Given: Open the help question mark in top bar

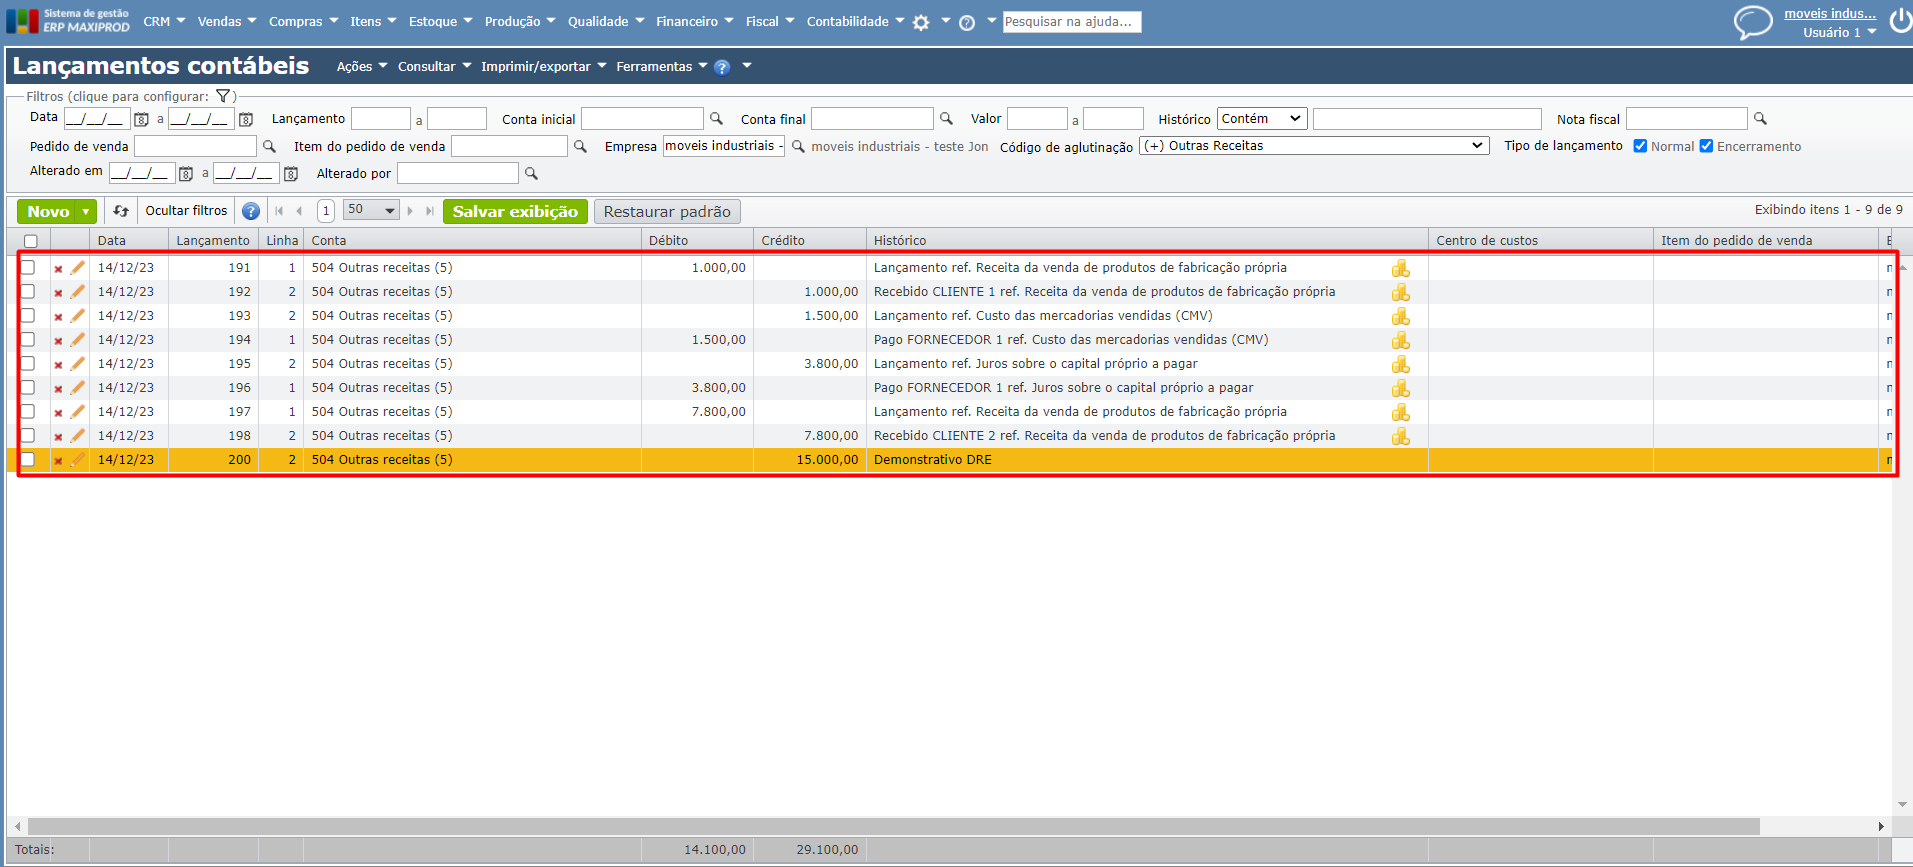Looking at the screenshot, I should coord(967,22).
